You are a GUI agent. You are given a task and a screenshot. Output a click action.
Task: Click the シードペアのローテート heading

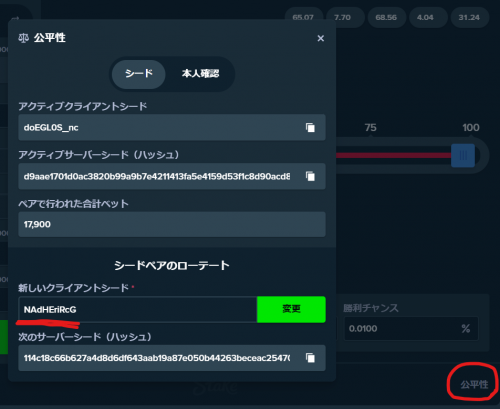(172, 266)
